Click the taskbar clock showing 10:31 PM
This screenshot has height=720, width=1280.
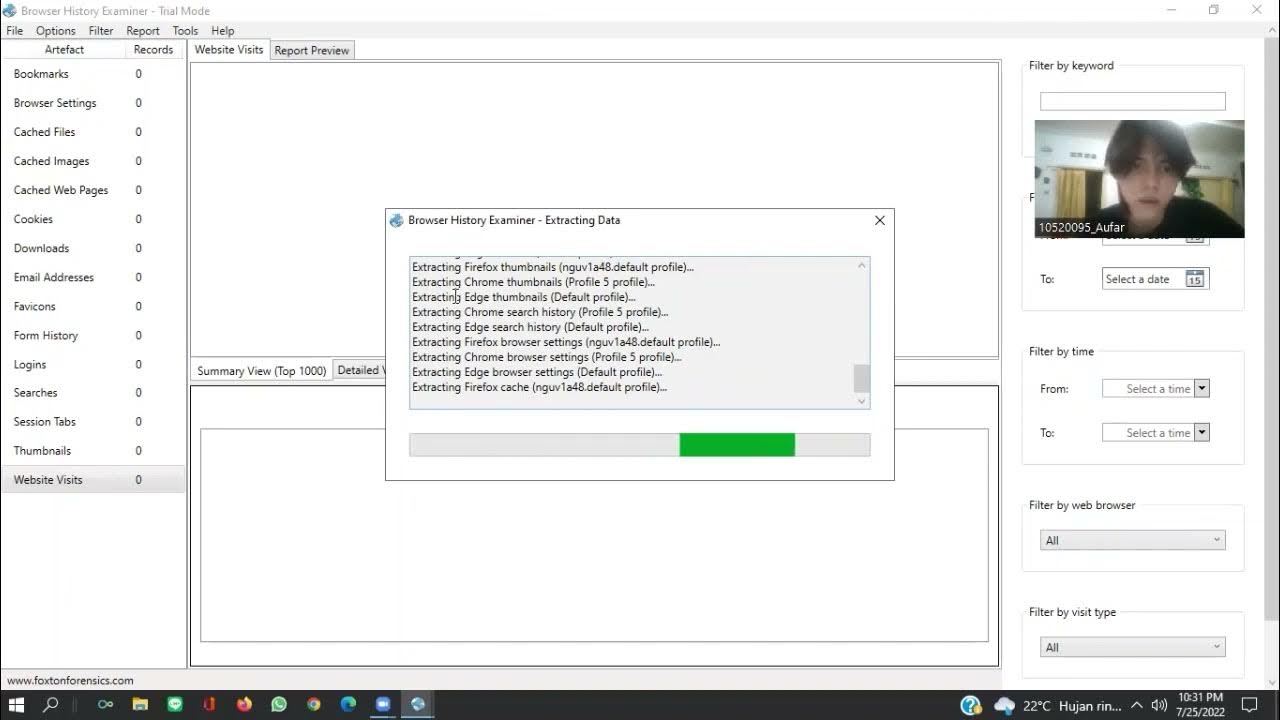point(1200,705)
